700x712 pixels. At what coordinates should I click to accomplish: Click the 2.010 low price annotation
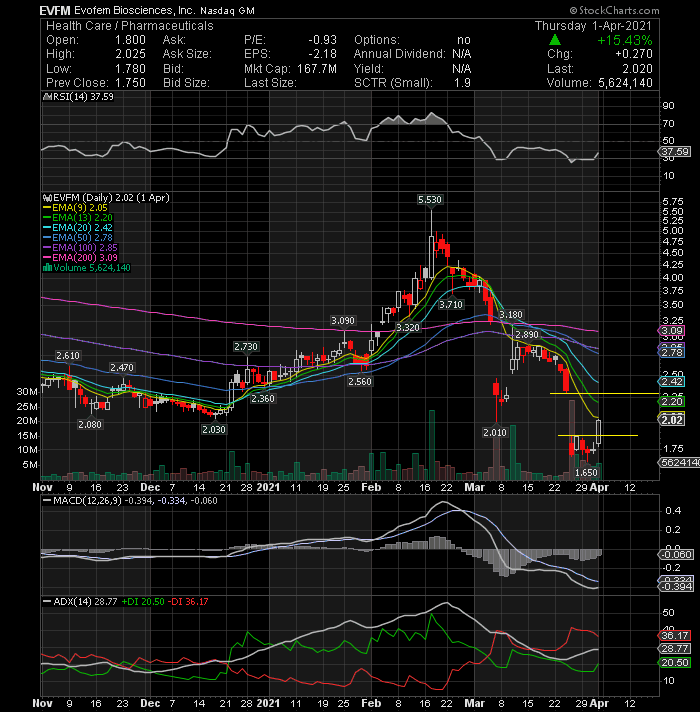coord(495,433)
